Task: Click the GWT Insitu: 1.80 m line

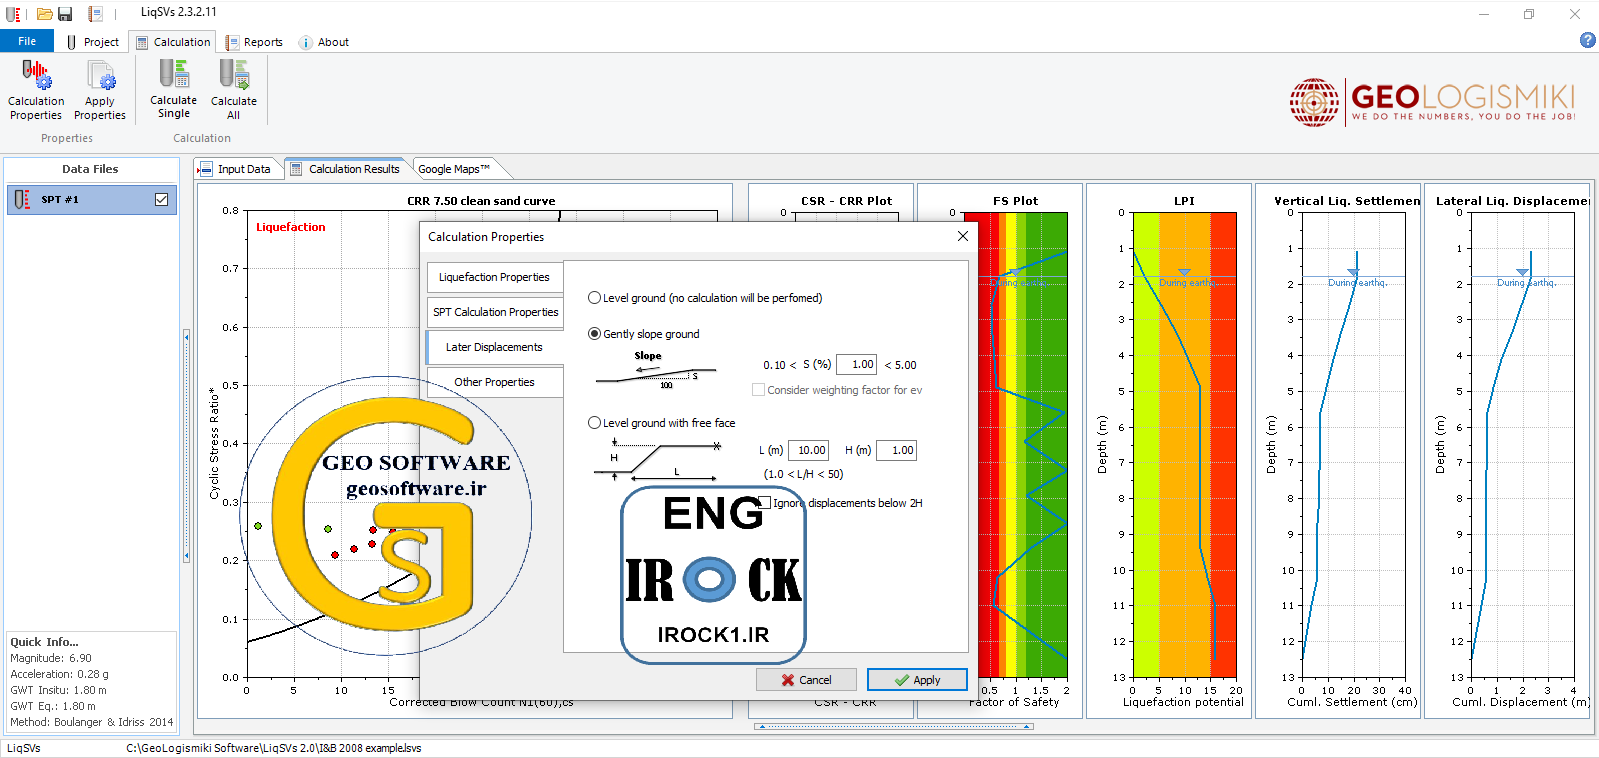Action: (58, 690)
